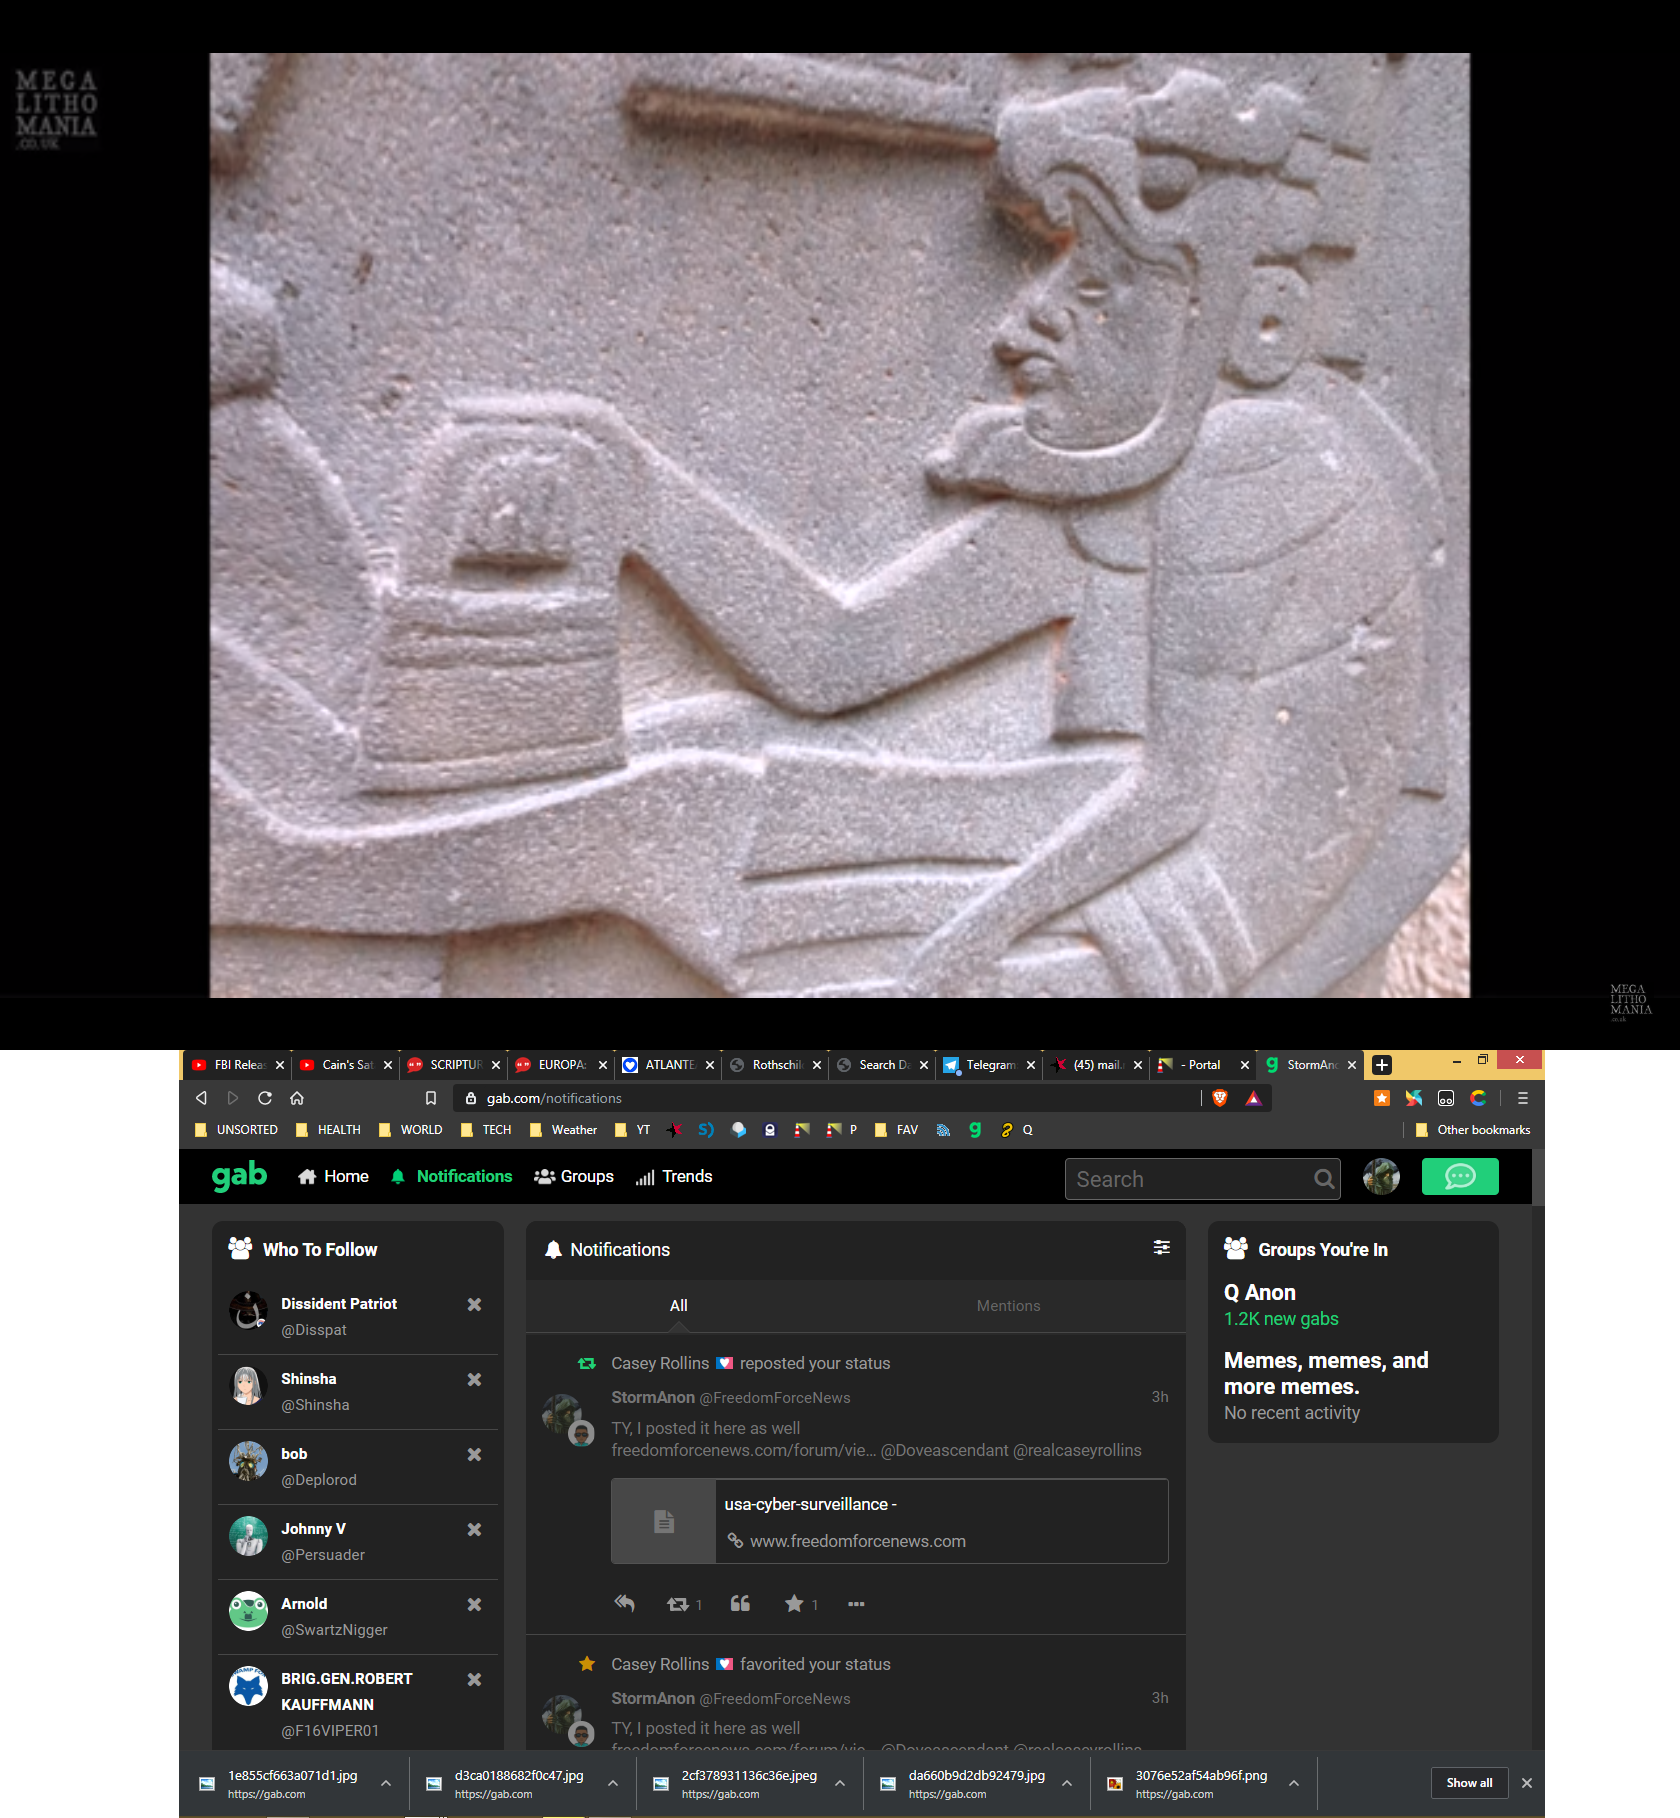Click the quote icon under the post
Image resolution: width=1680 pixels, height=1818 pixels.
pyautogui.click(x=740, y=1603)
